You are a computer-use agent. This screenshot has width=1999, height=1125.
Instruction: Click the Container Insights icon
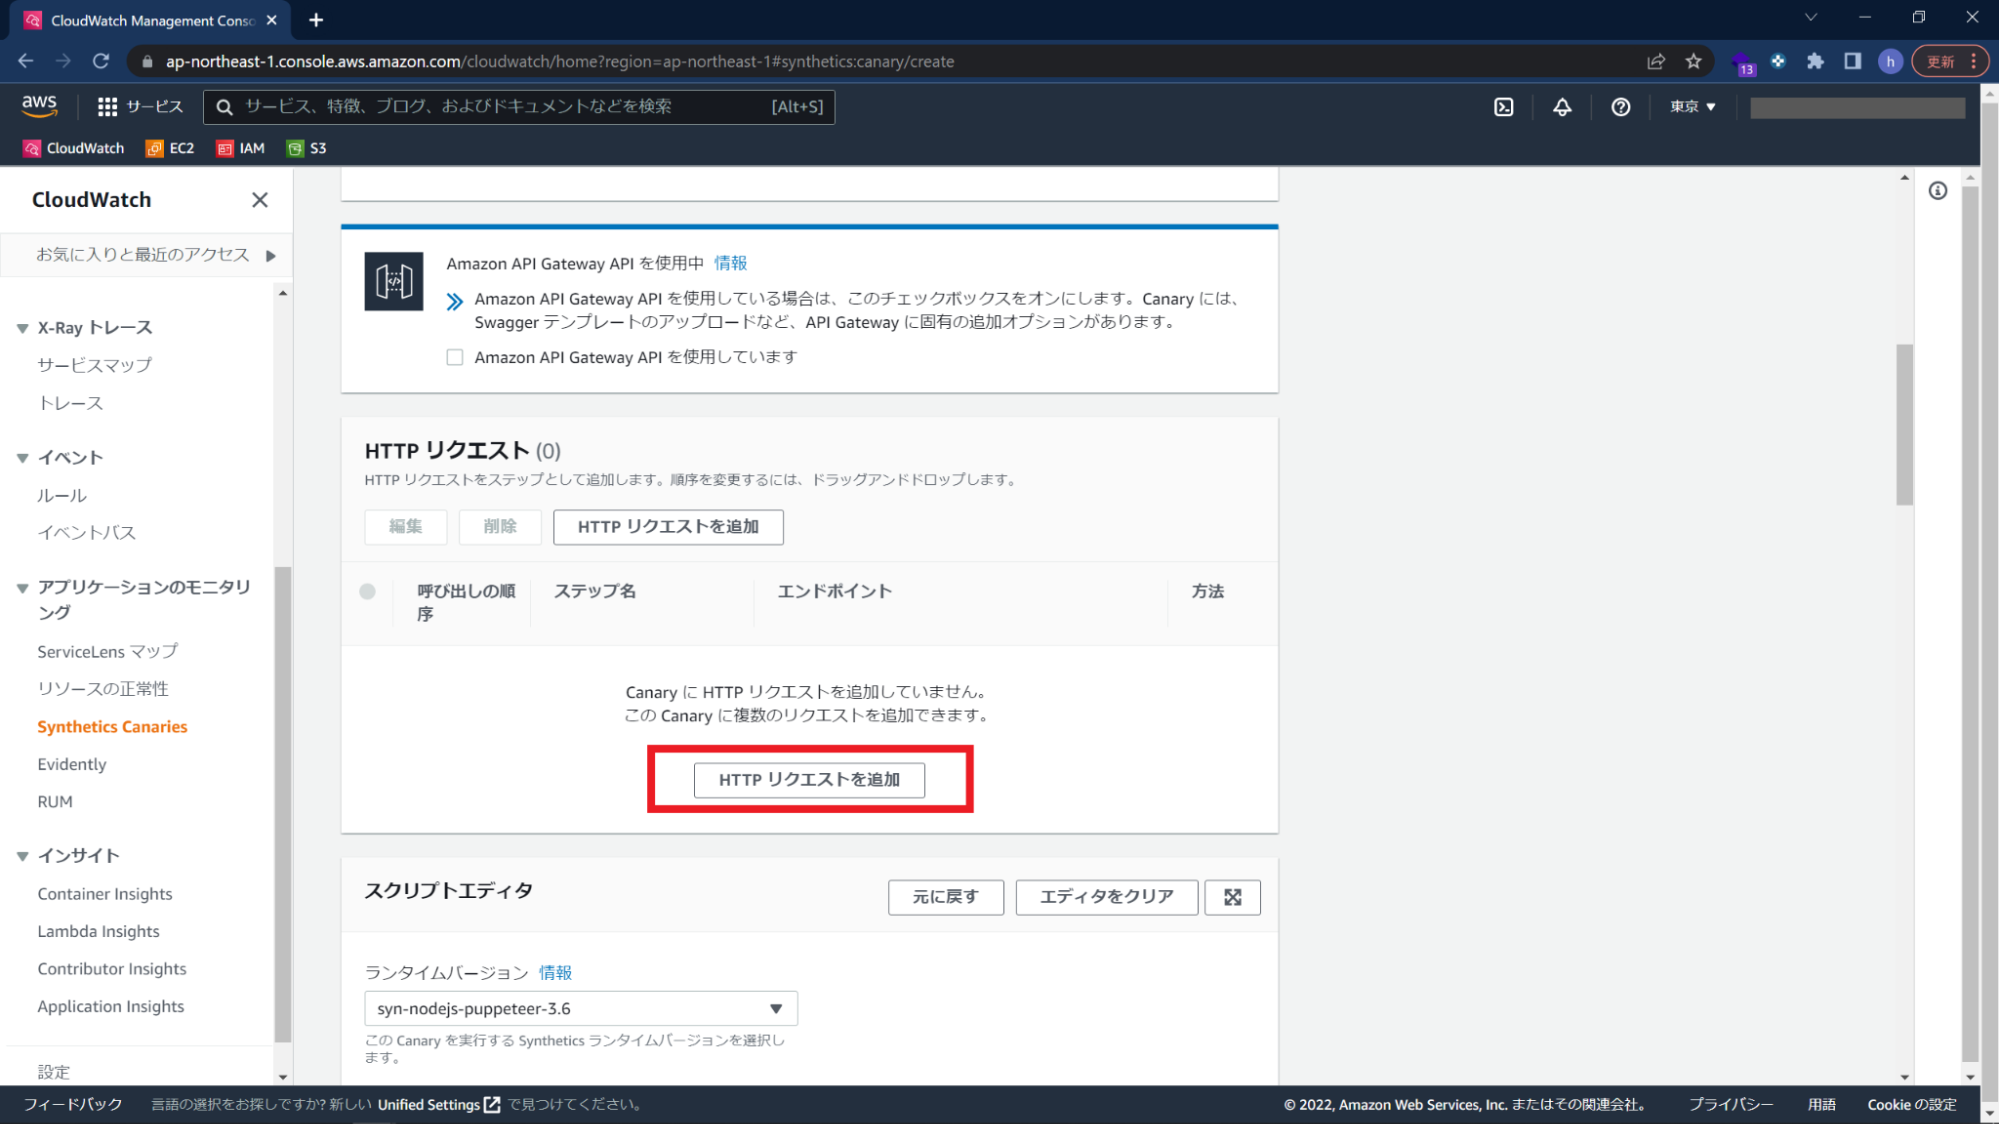point(104,894)
